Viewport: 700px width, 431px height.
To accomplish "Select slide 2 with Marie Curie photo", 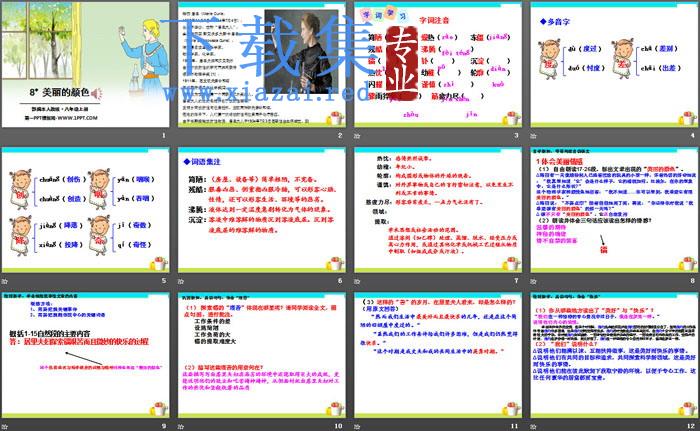I will click(x=262, y=64).
